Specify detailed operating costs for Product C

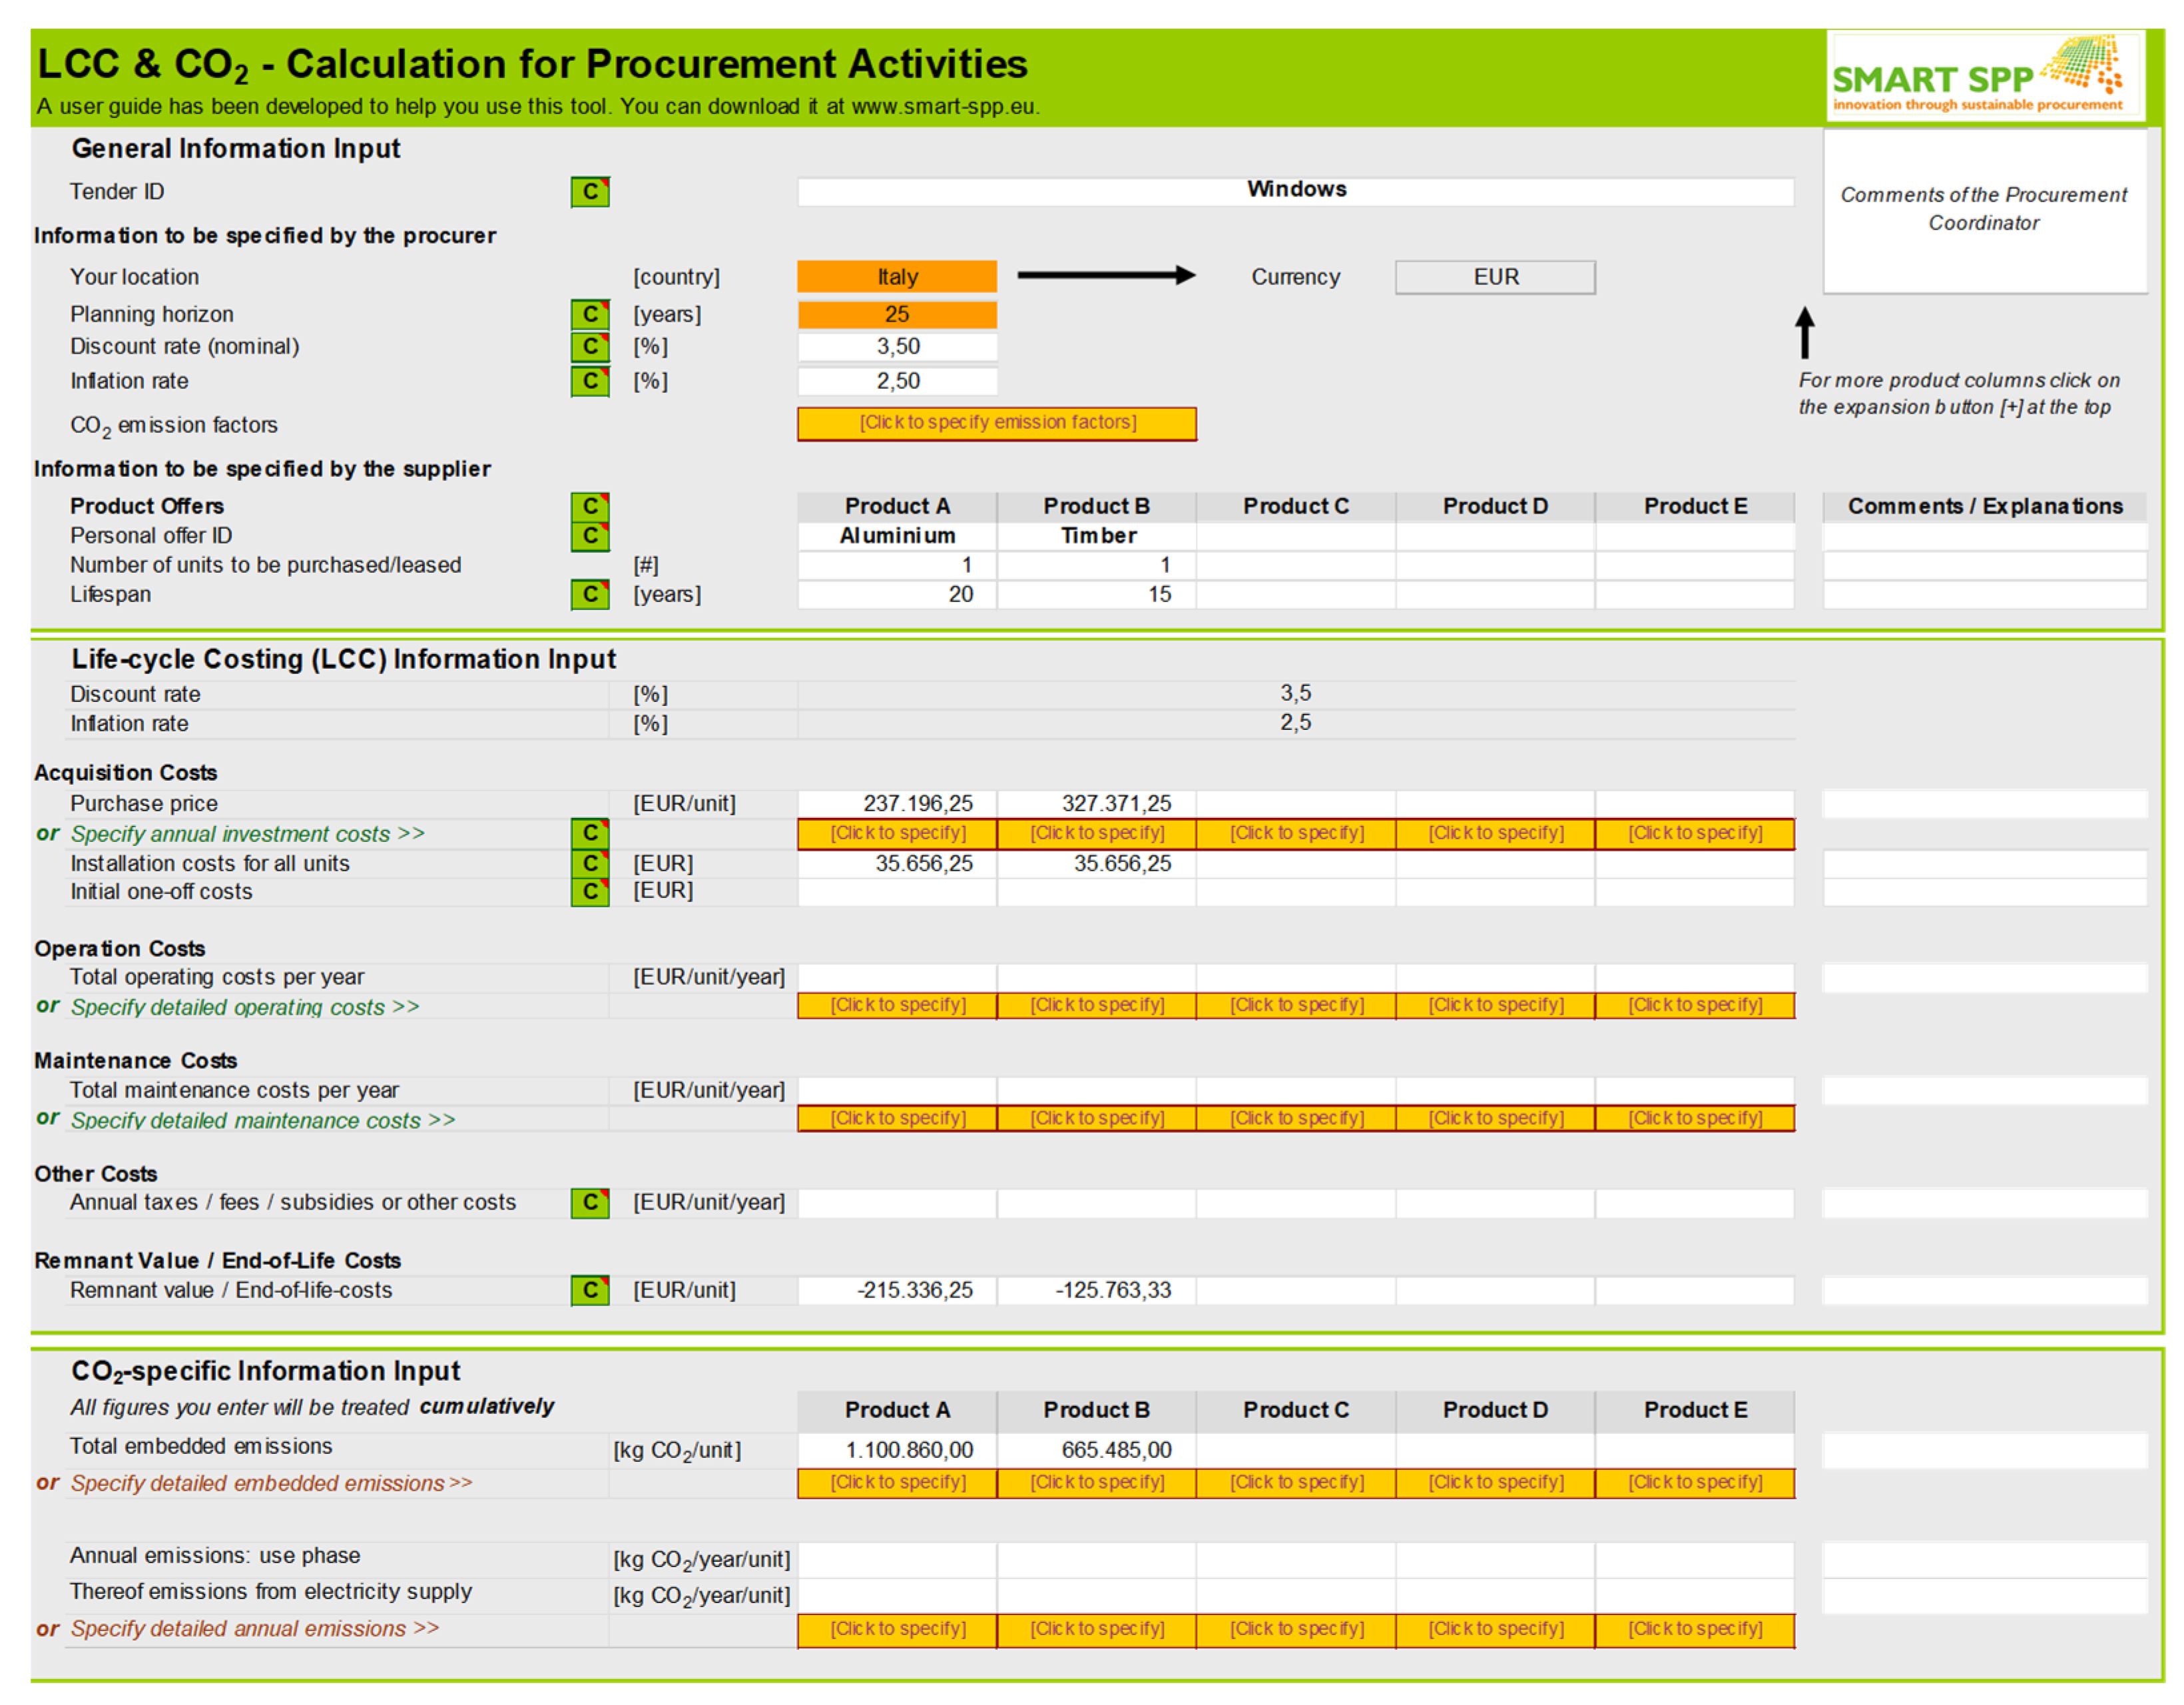pos(1296,1005)
